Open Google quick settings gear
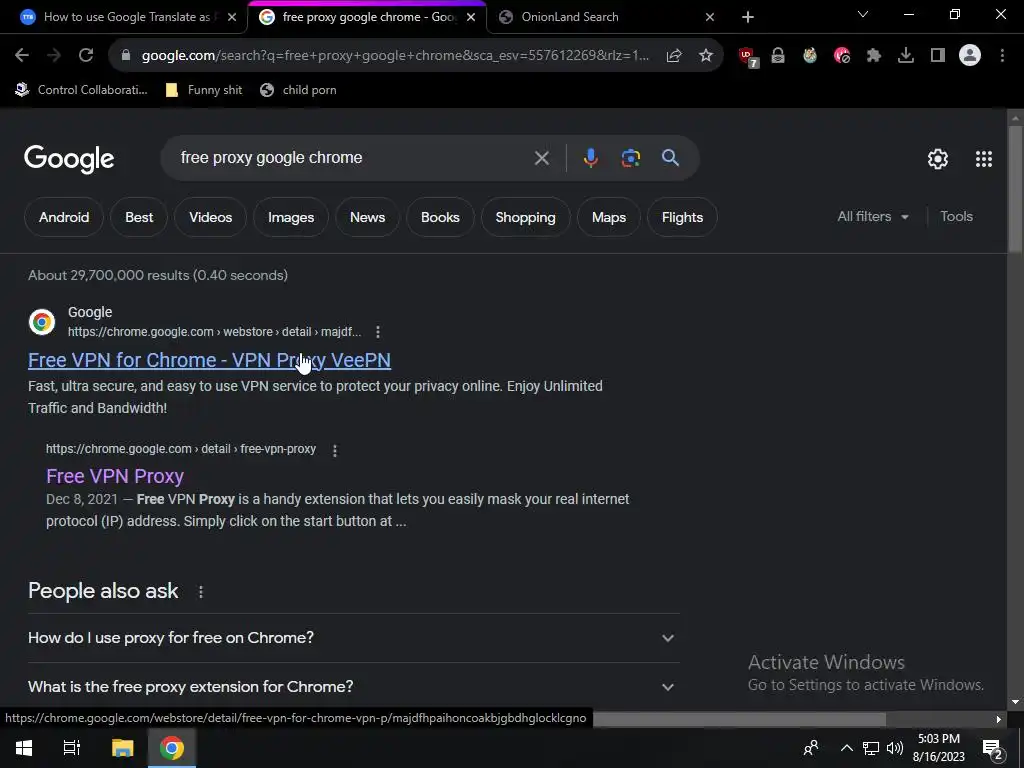 938,159
